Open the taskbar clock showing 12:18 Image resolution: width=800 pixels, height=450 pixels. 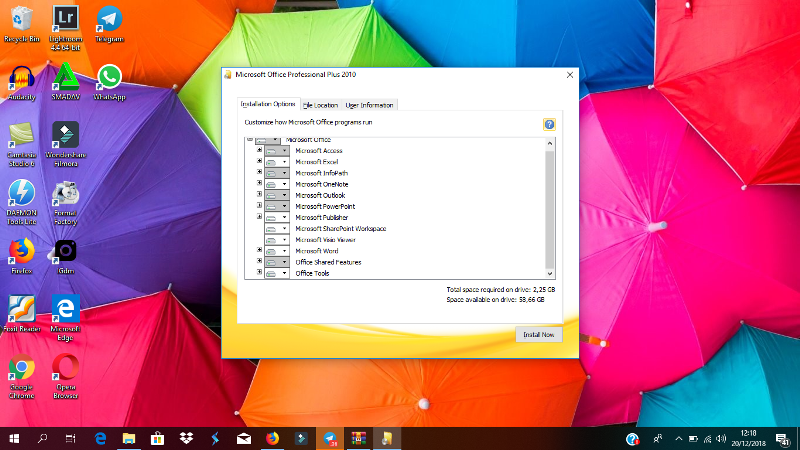(749, 438)
